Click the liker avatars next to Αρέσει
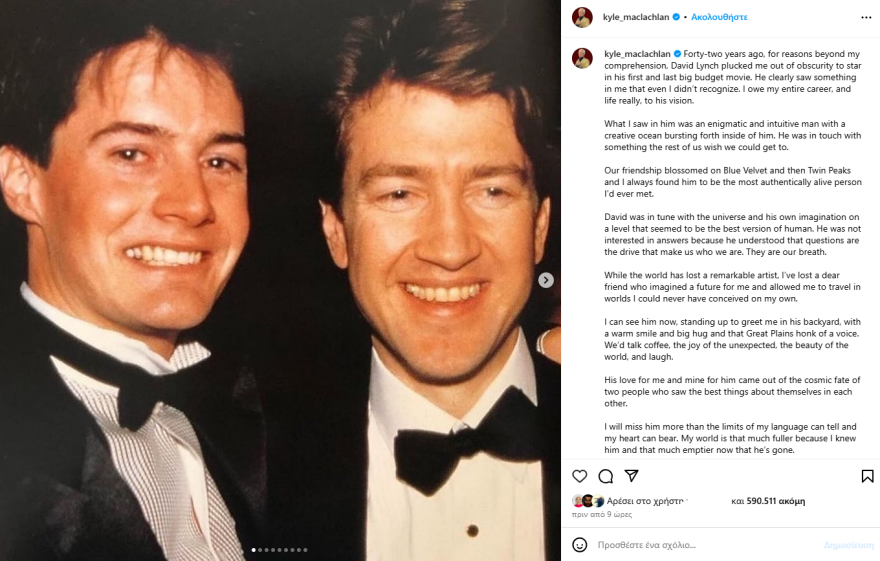This screenshot has width=880, height=561. 588,501
